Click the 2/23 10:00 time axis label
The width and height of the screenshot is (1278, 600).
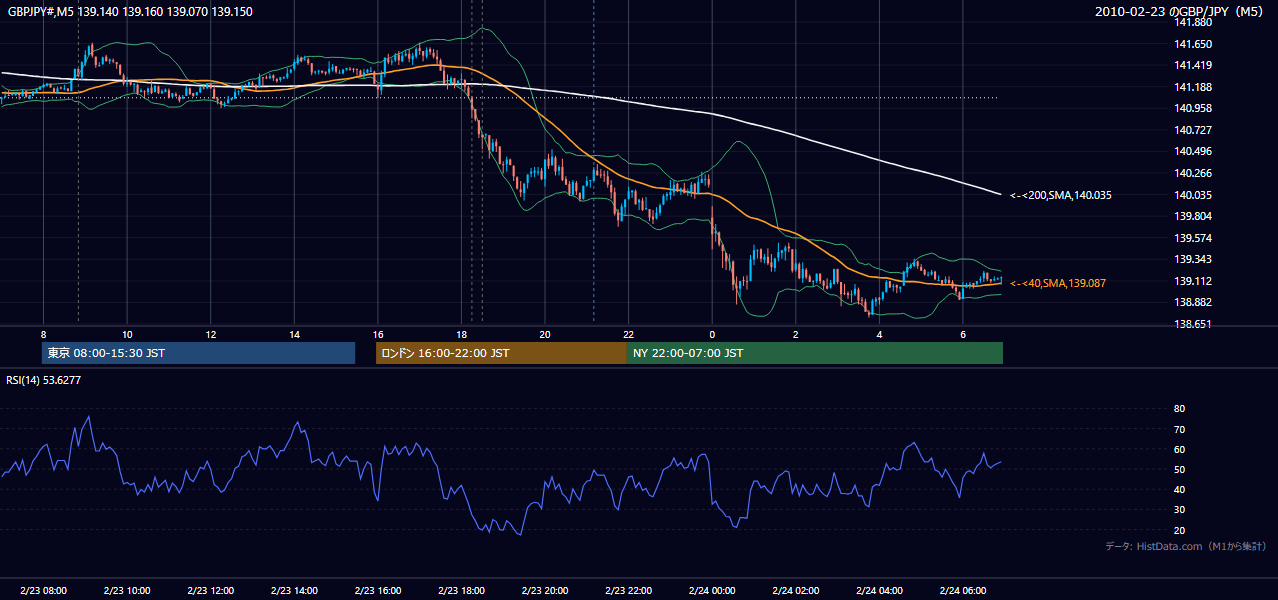(x=127, y=591)
